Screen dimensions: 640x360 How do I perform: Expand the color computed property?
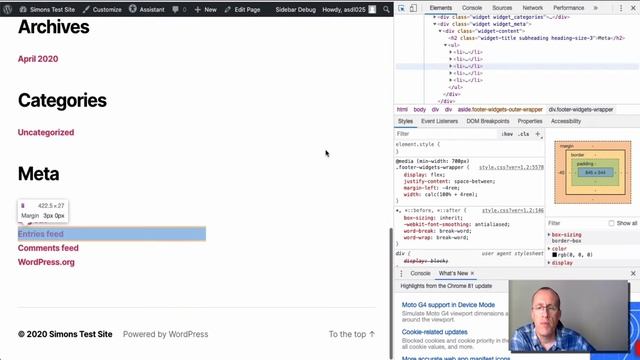pos(549,249)
